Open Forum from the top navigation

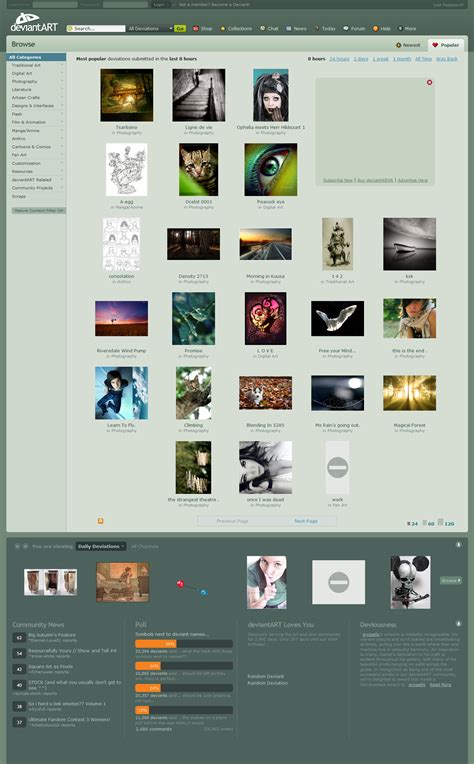pyautogui.click(x=354, y=29)
